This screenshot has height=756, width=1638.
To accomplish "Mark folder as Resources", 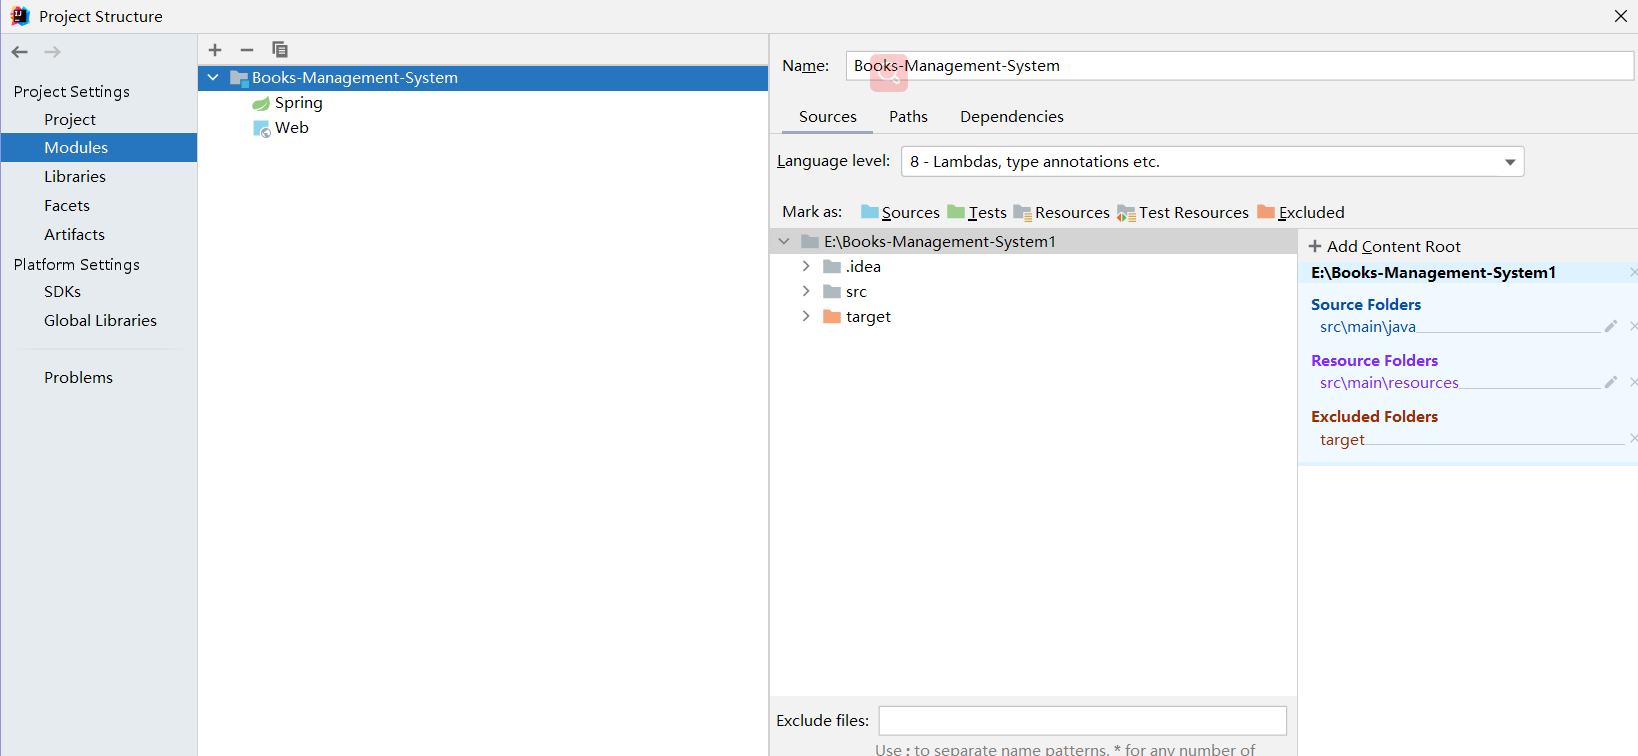I will click(1061, 212).
